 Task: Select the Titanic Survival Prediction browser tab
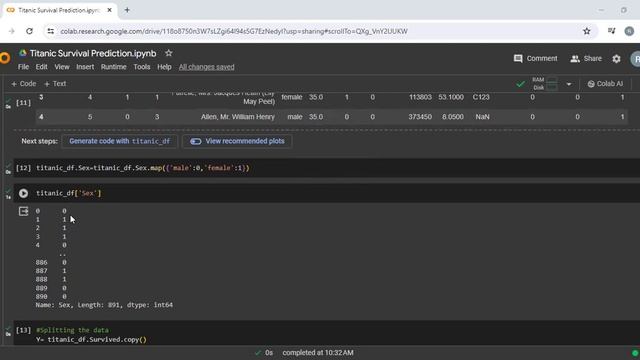click(59, 10)
